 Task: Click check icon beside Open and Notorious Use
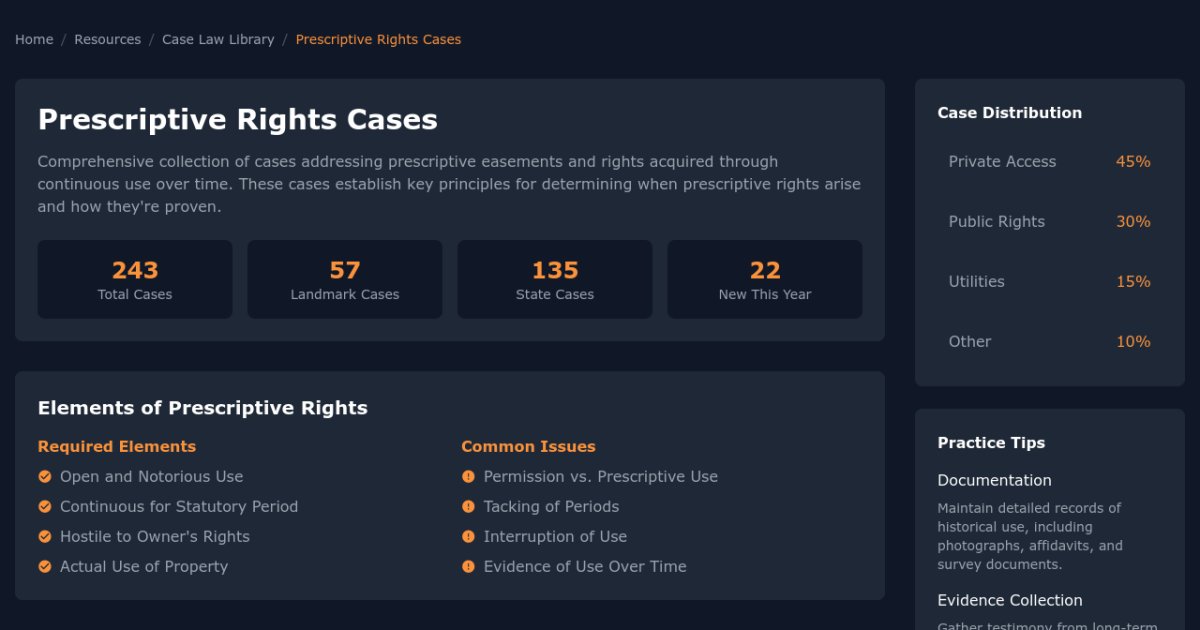45,477
